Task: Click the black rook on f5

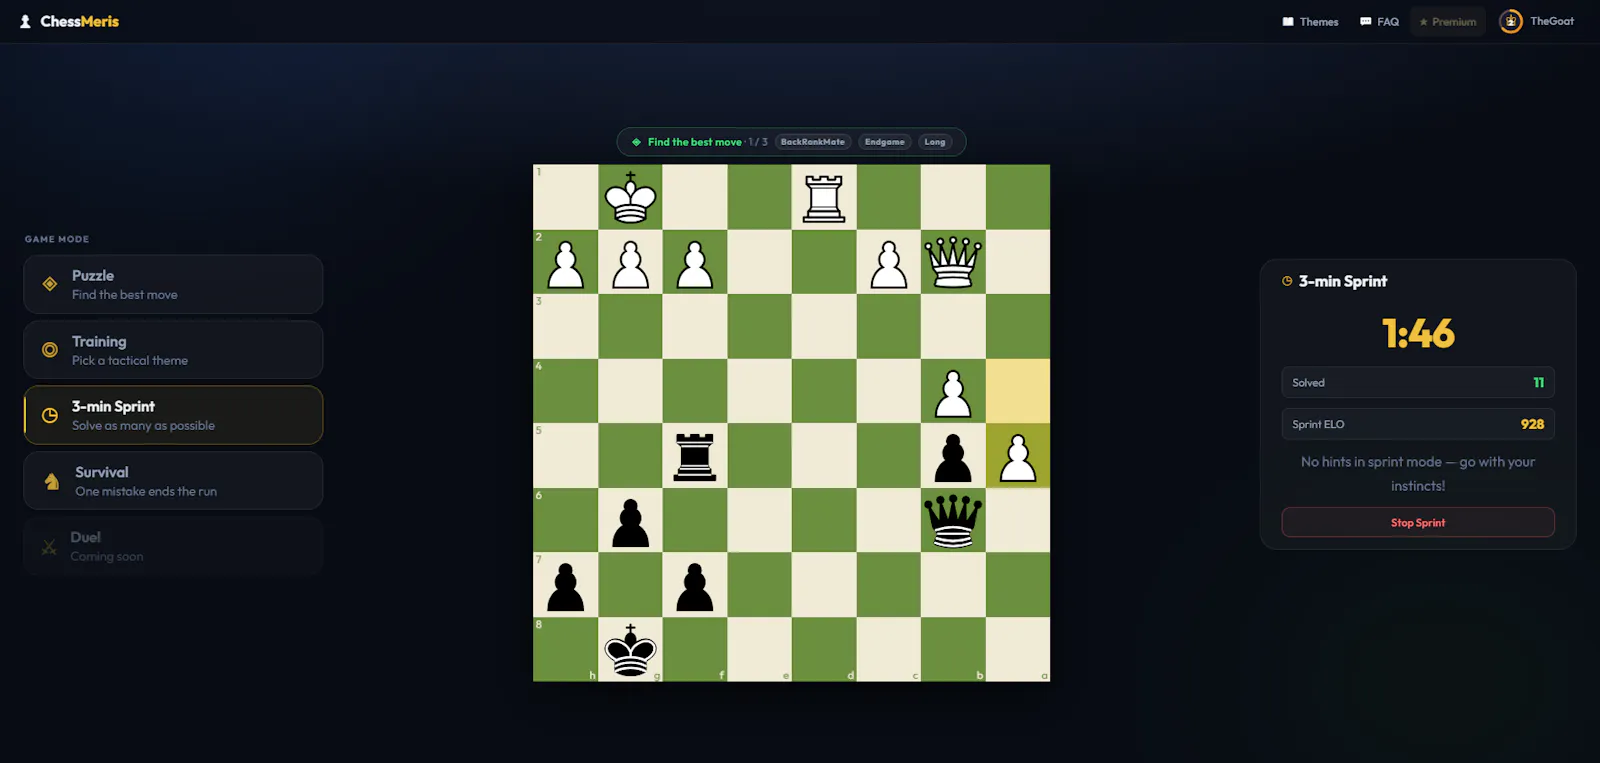Action: (x=695, y=456)
